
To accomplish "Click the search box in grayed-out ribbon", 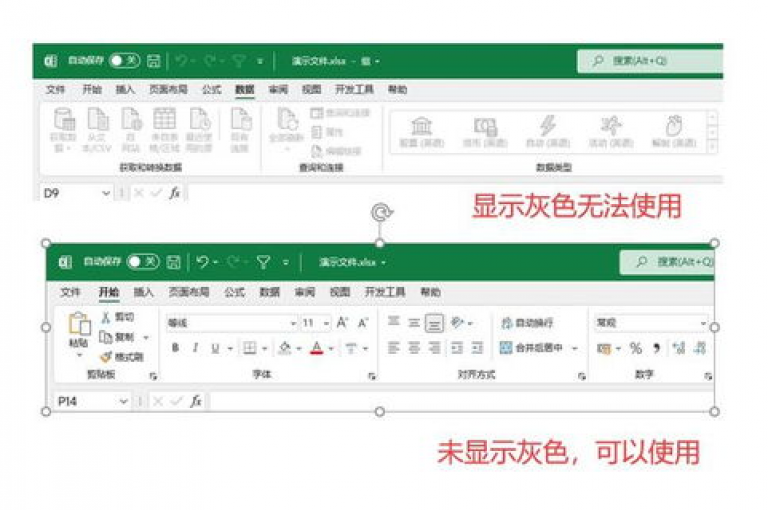I will (650, 61).
